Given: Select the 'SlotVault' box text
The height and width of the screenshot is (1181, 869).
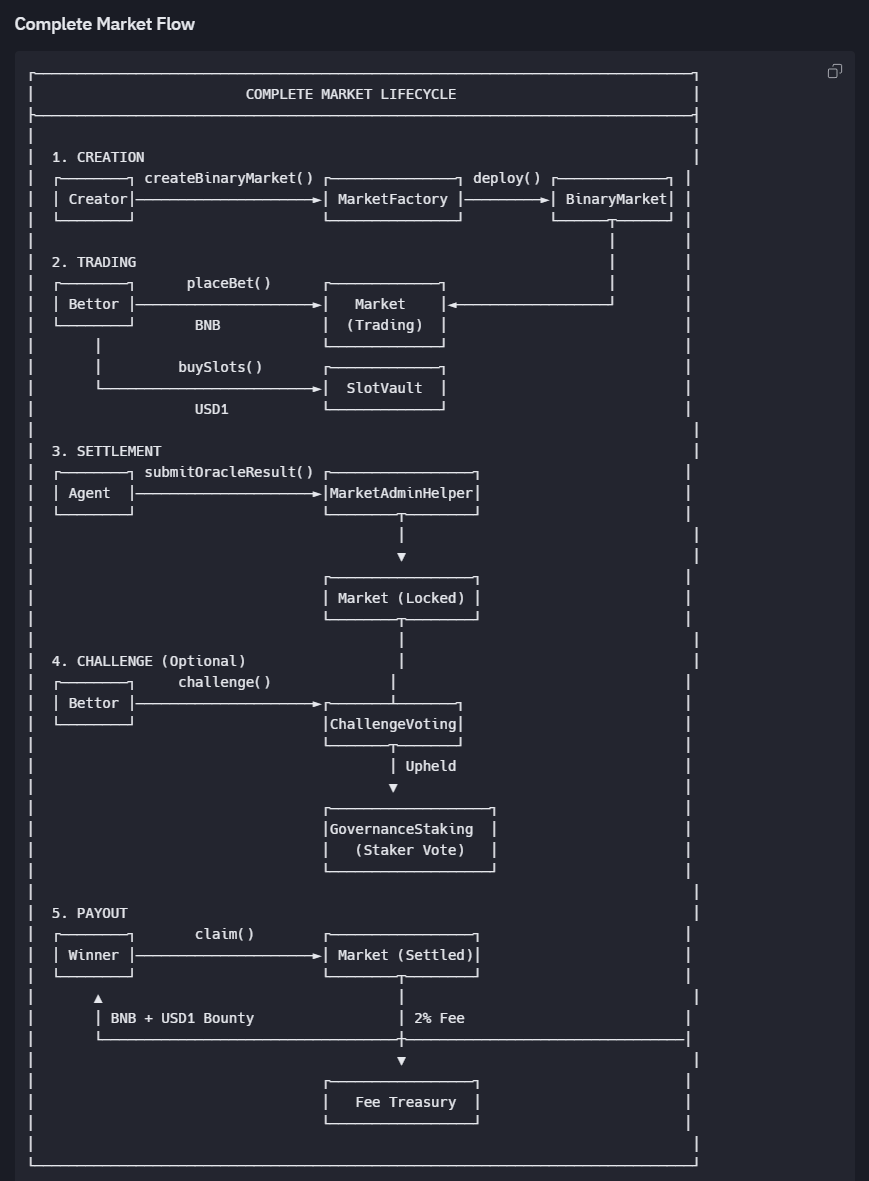Looking at the screenshot, I should (x=384, y=389).
